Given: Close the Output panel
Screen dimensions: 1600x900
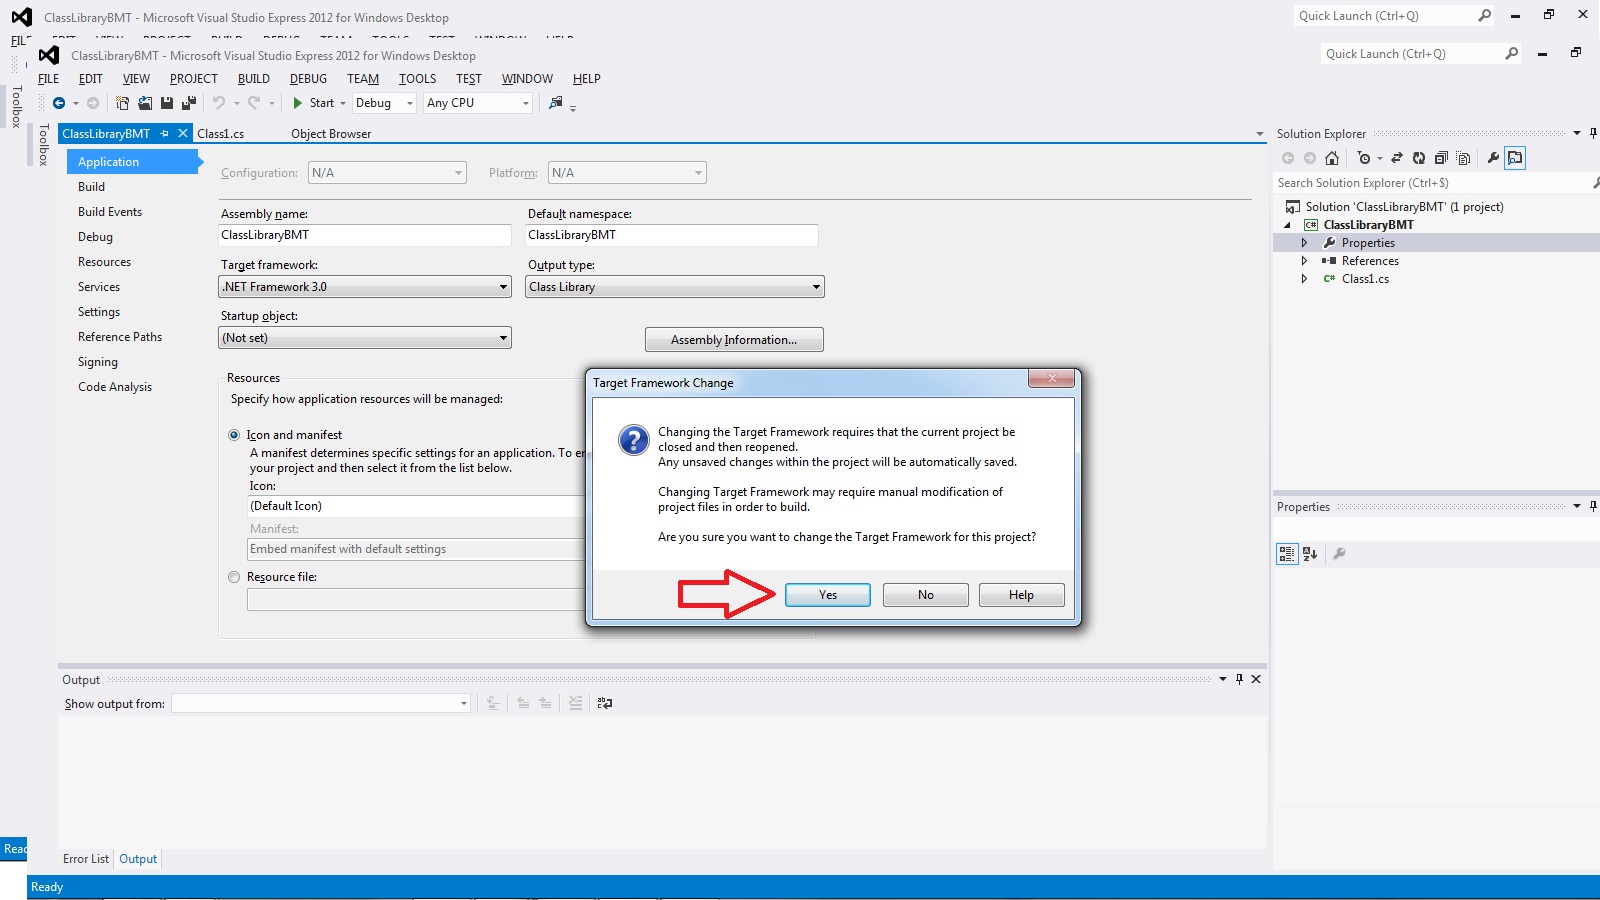Looking at the screenshot, I should pos(1256,679).
